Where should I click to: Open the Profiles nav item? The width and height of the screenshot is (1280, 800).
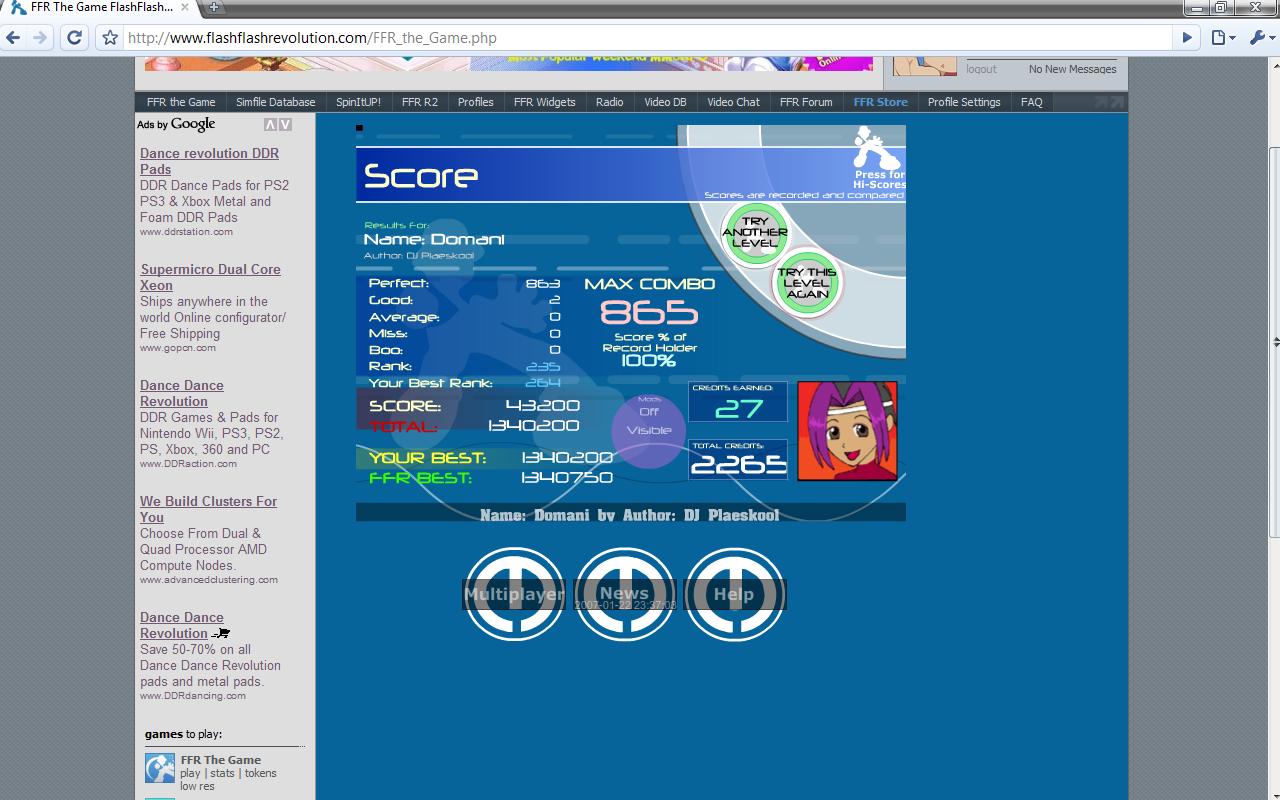[x=476, y=102]
